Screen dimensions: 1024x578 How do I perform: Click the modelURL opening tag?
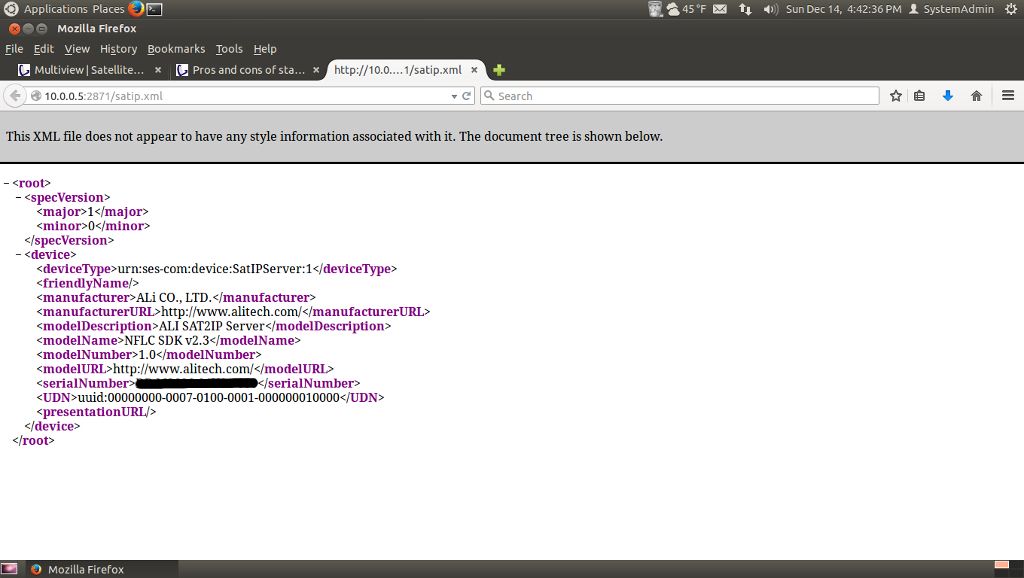(74, 369)
